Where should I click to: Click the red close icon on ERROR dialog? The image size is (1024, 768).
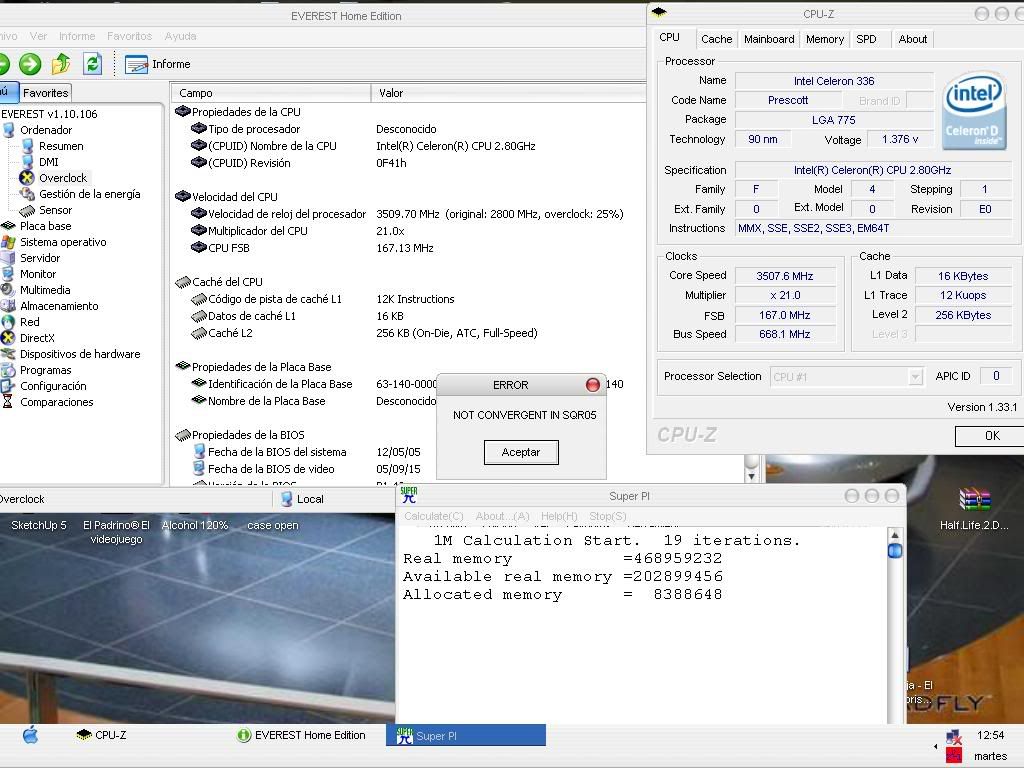pyautogui.click(x=592, y=385)
